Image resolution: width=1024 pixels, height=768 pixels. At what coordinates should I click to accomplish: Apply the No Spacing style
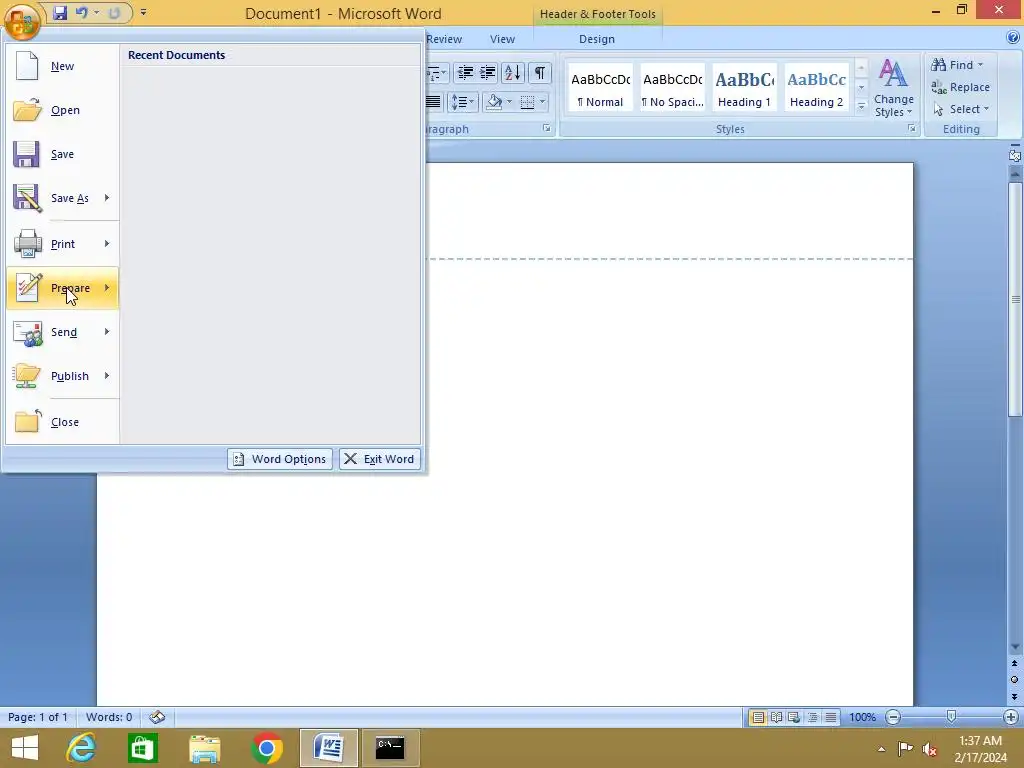(673, 88)
